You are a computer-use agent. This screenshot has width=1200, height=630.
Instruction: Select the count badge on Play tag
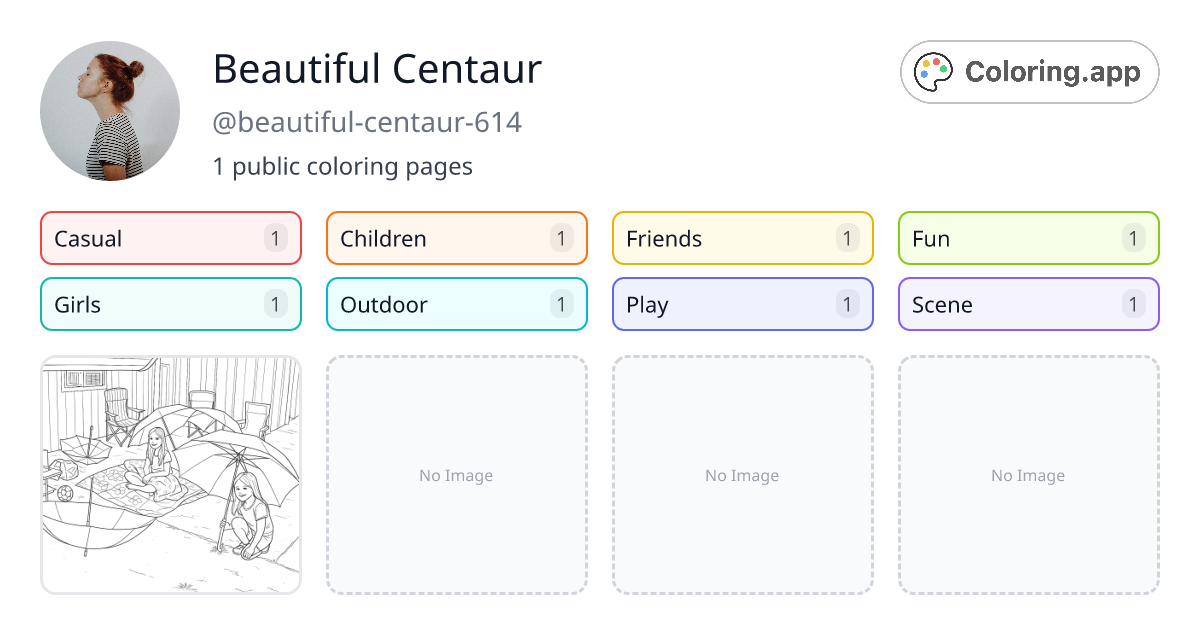[847, 304]
